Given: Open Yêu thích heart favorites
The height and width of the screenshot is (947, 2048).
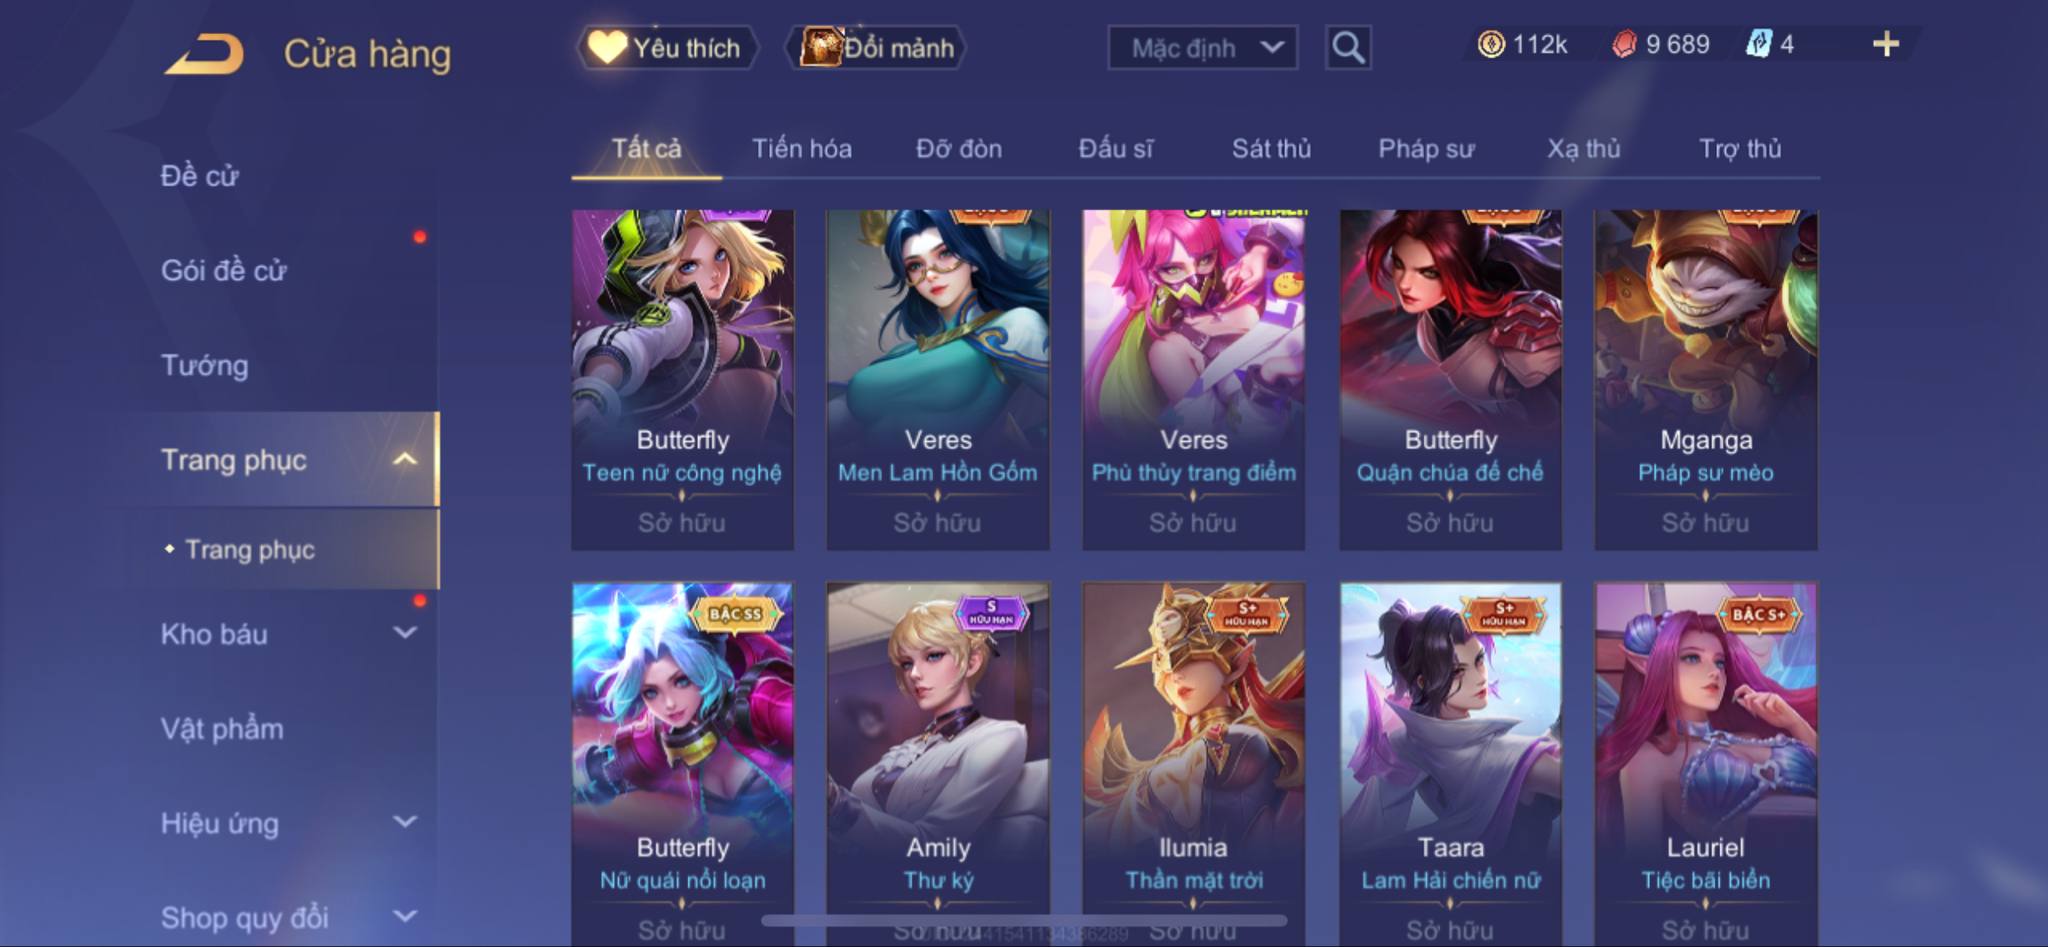Looking at the screenshot, I should tap(667, 47).
